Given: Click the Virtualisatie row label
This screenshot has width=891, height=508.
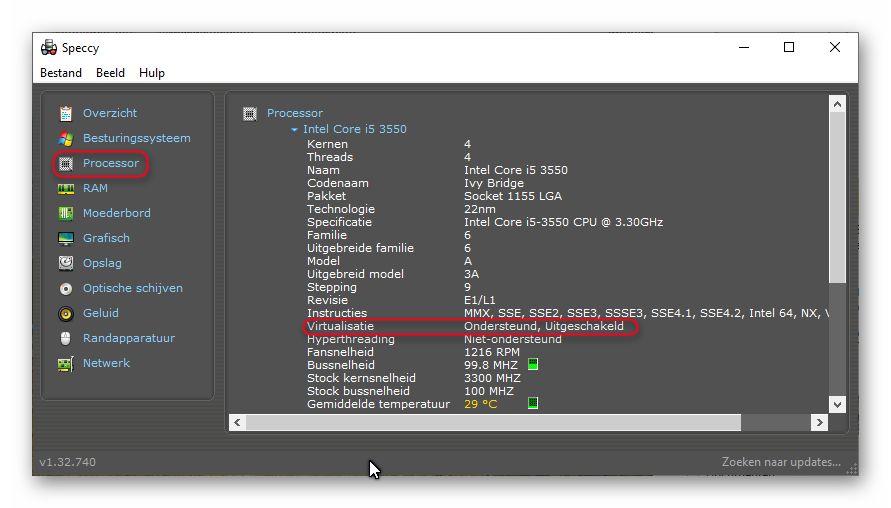Looking at the screenshot, I should (x=340, y=326).
